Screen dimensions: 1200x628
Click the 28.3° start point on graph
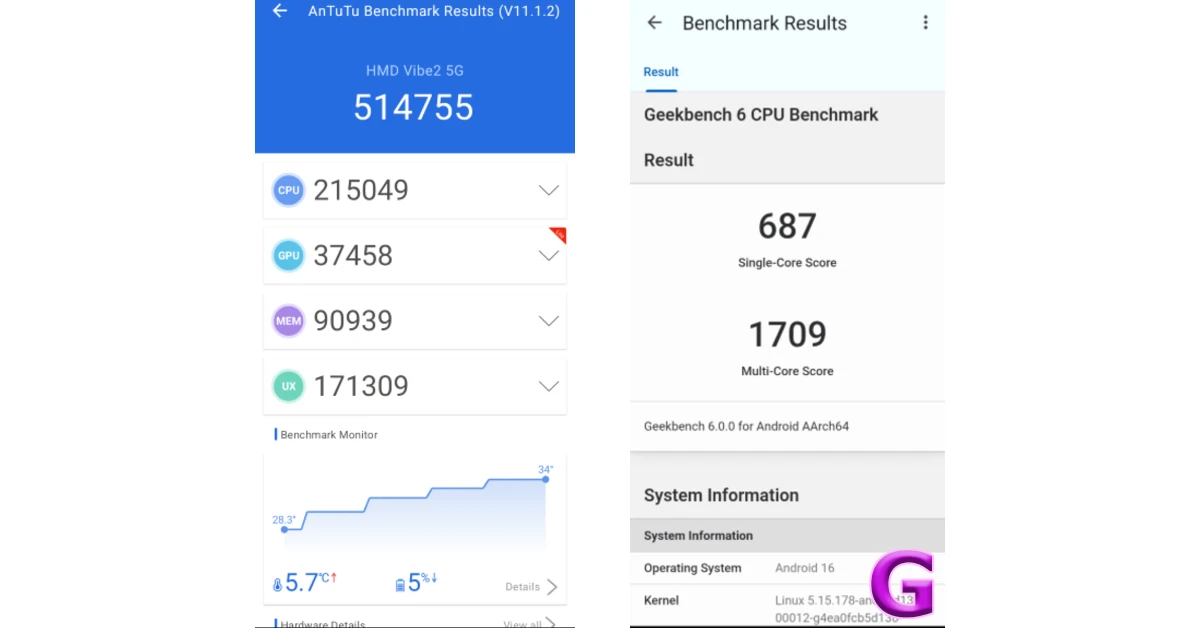284,529
